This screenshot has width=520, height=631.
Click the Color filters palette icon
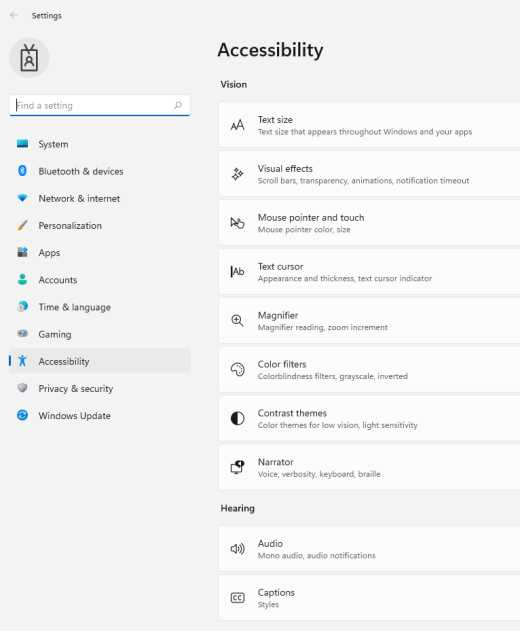point(237,369)
